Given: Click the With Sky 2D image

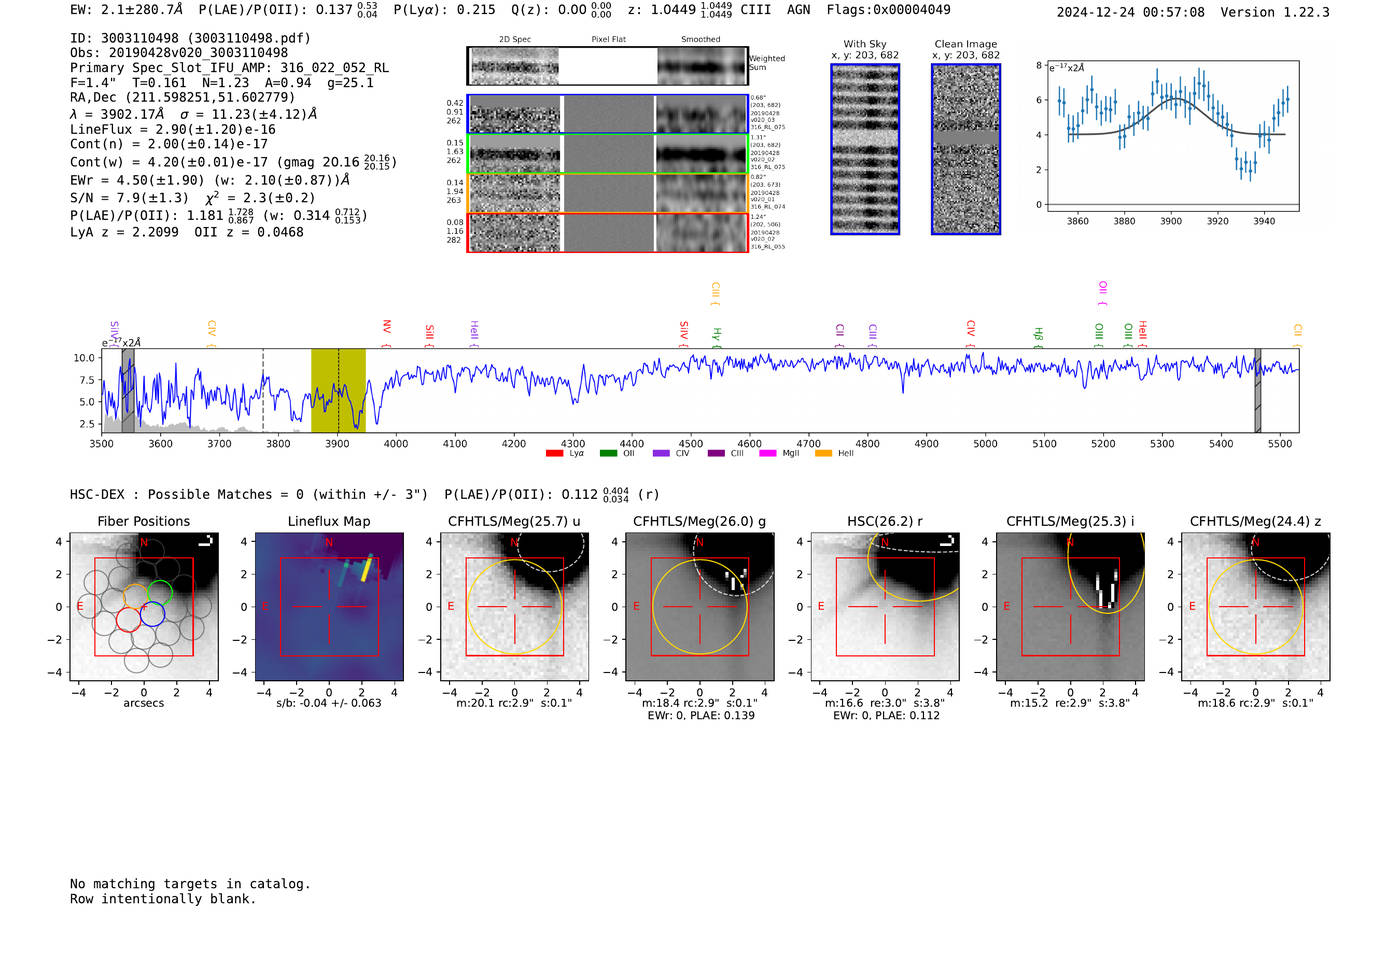Looking at the screenshot, I should coord(865,149).
